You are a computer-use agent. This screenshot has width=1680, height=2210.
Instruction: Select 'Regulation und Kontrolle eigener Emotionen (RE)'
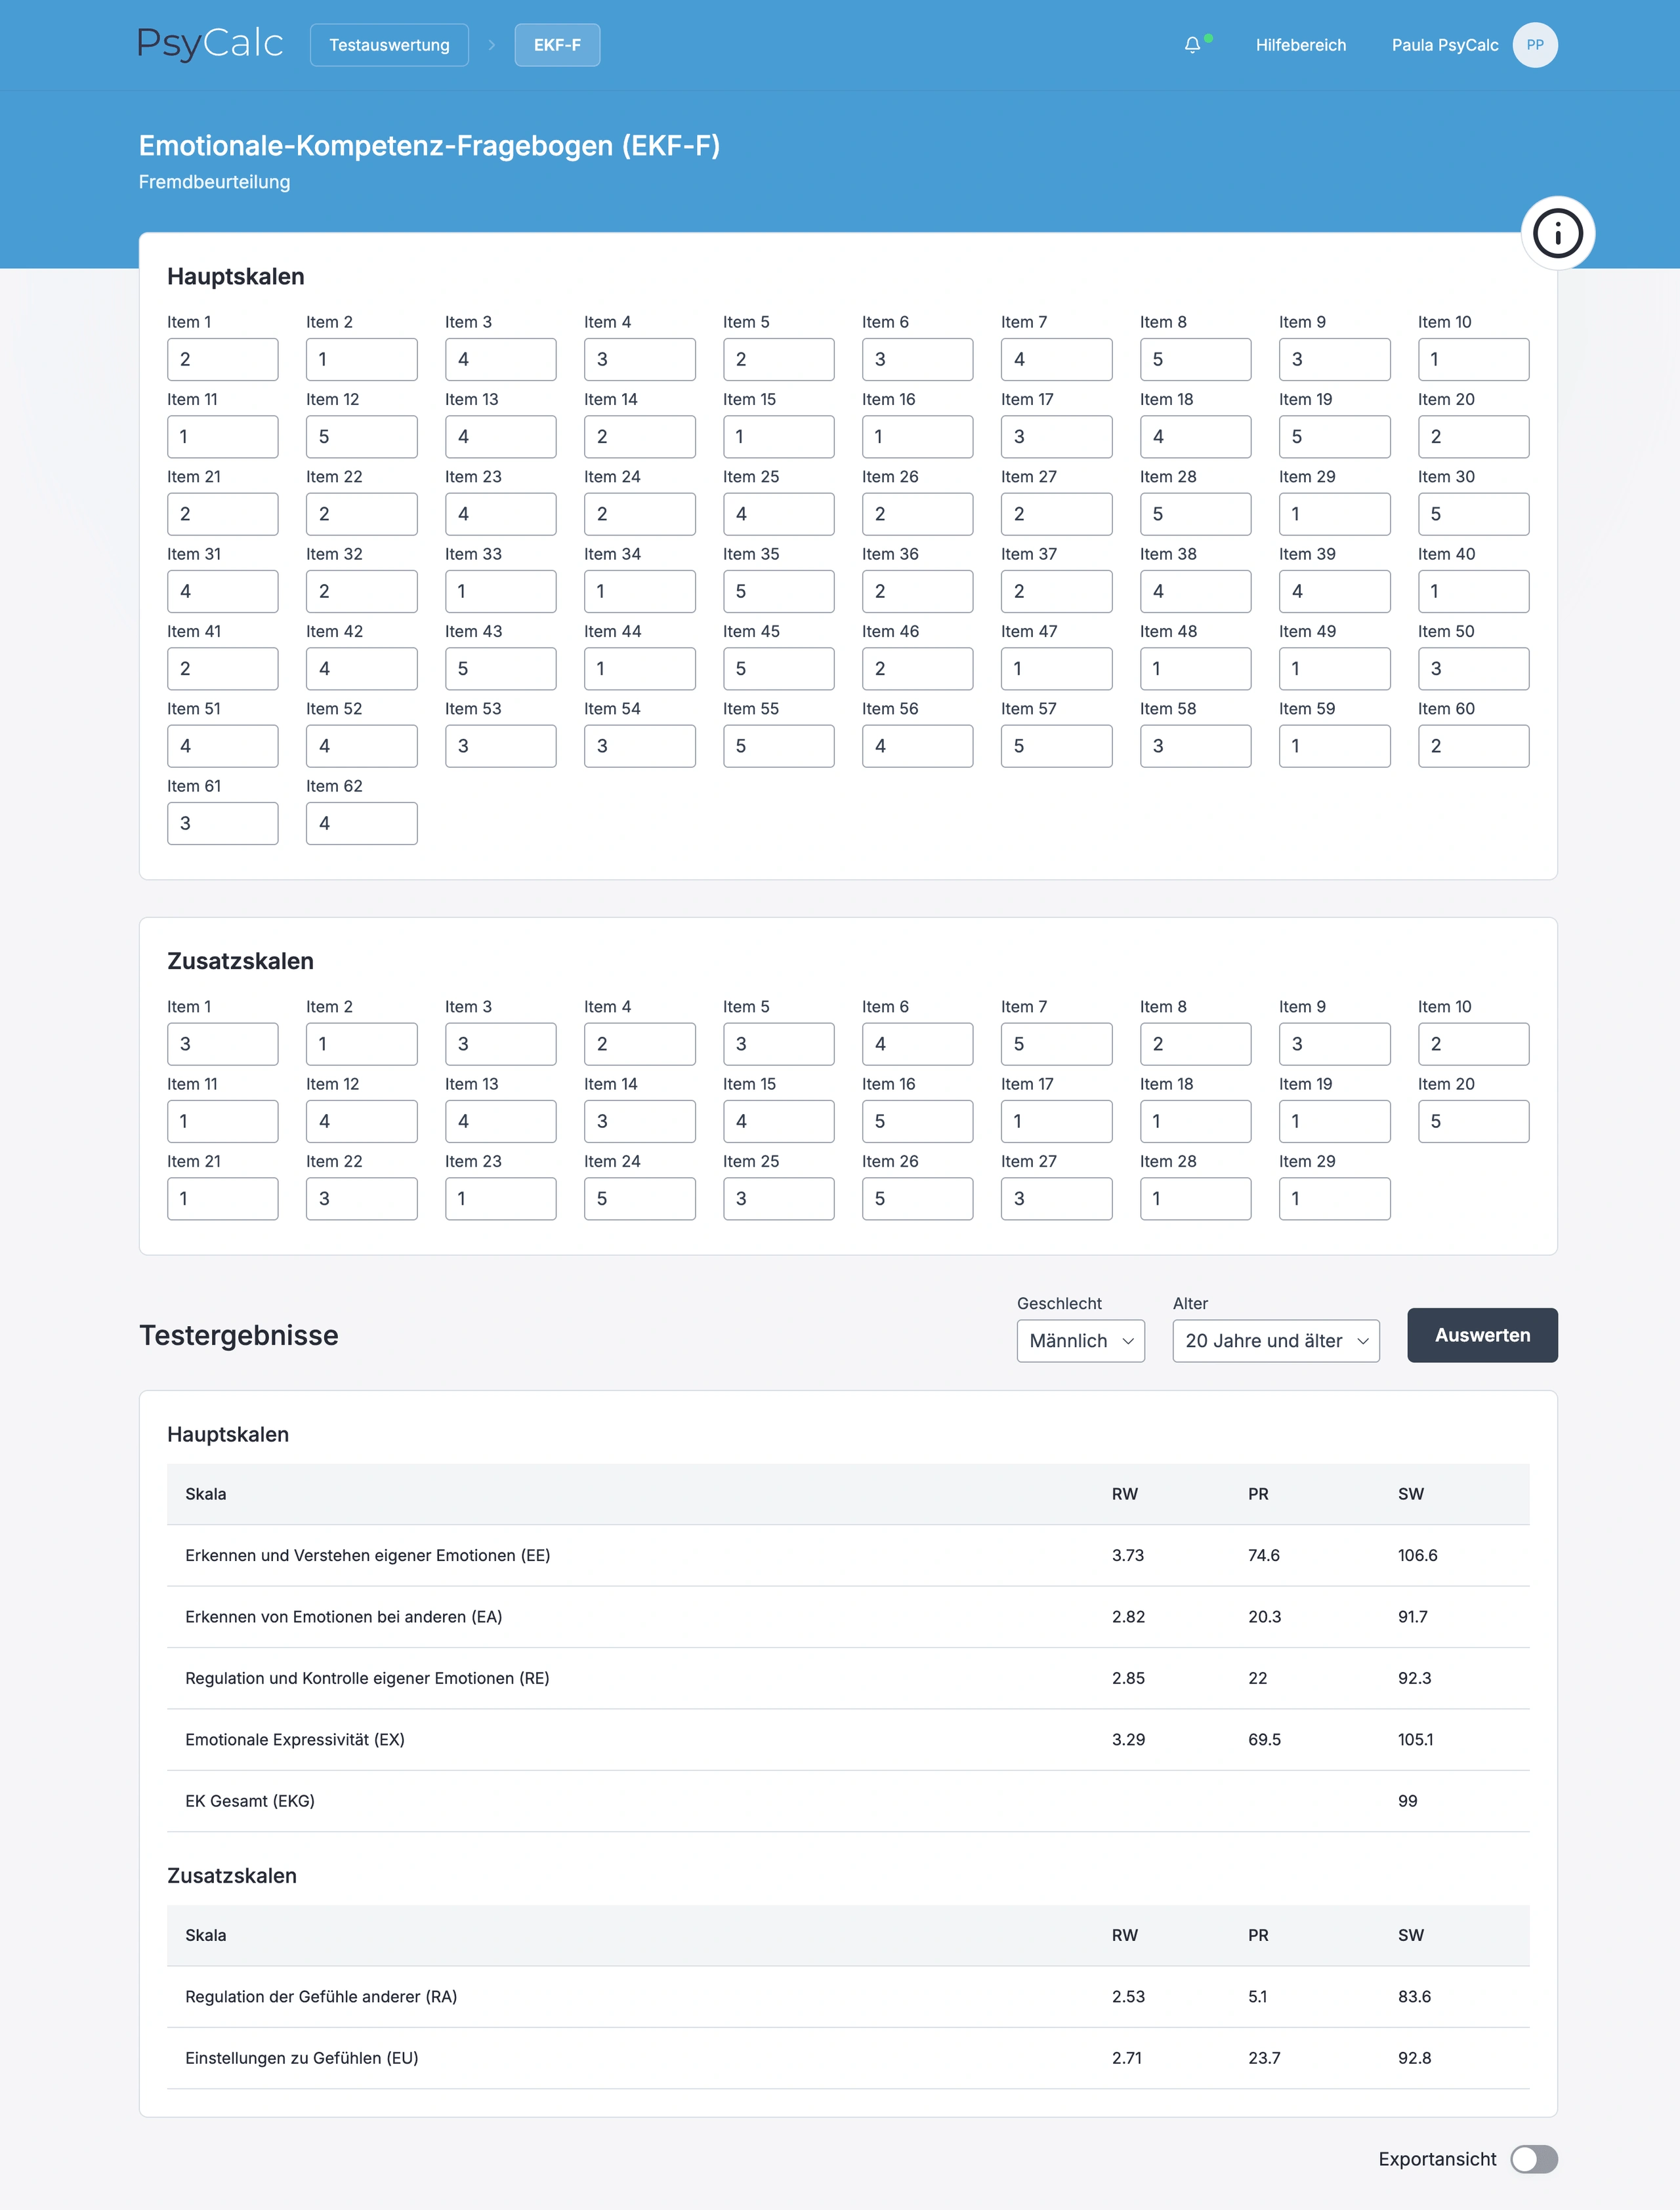848,1678
